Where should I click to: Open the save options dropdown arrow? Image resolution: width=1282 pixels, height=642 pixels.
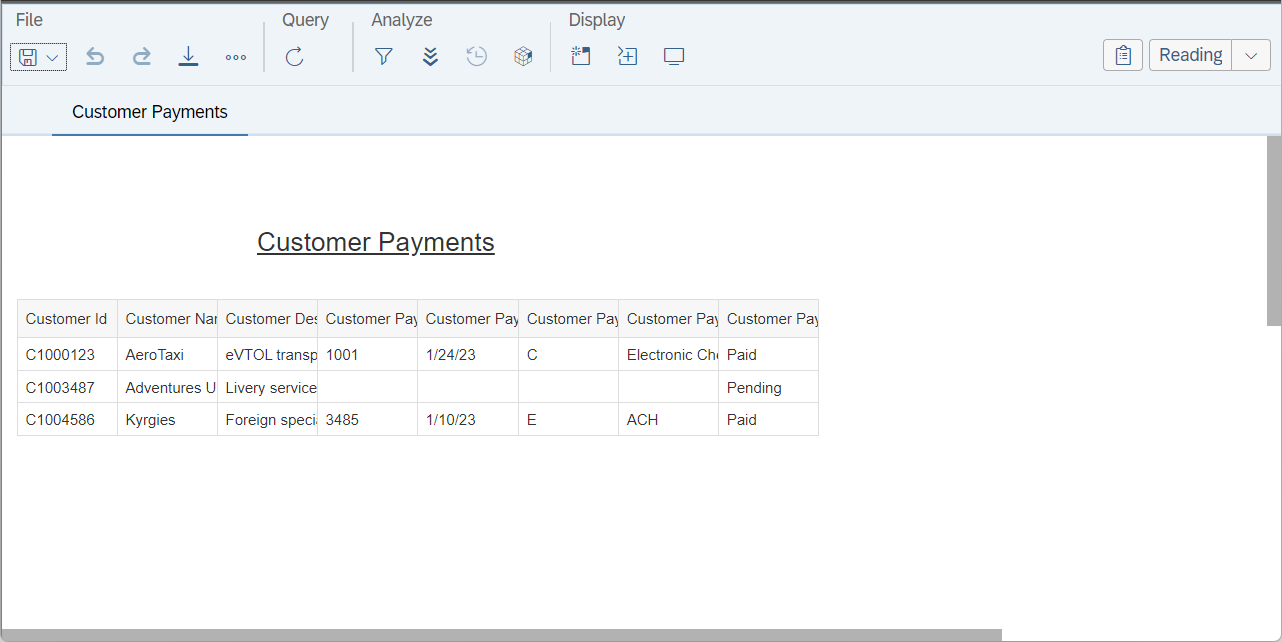51,57
